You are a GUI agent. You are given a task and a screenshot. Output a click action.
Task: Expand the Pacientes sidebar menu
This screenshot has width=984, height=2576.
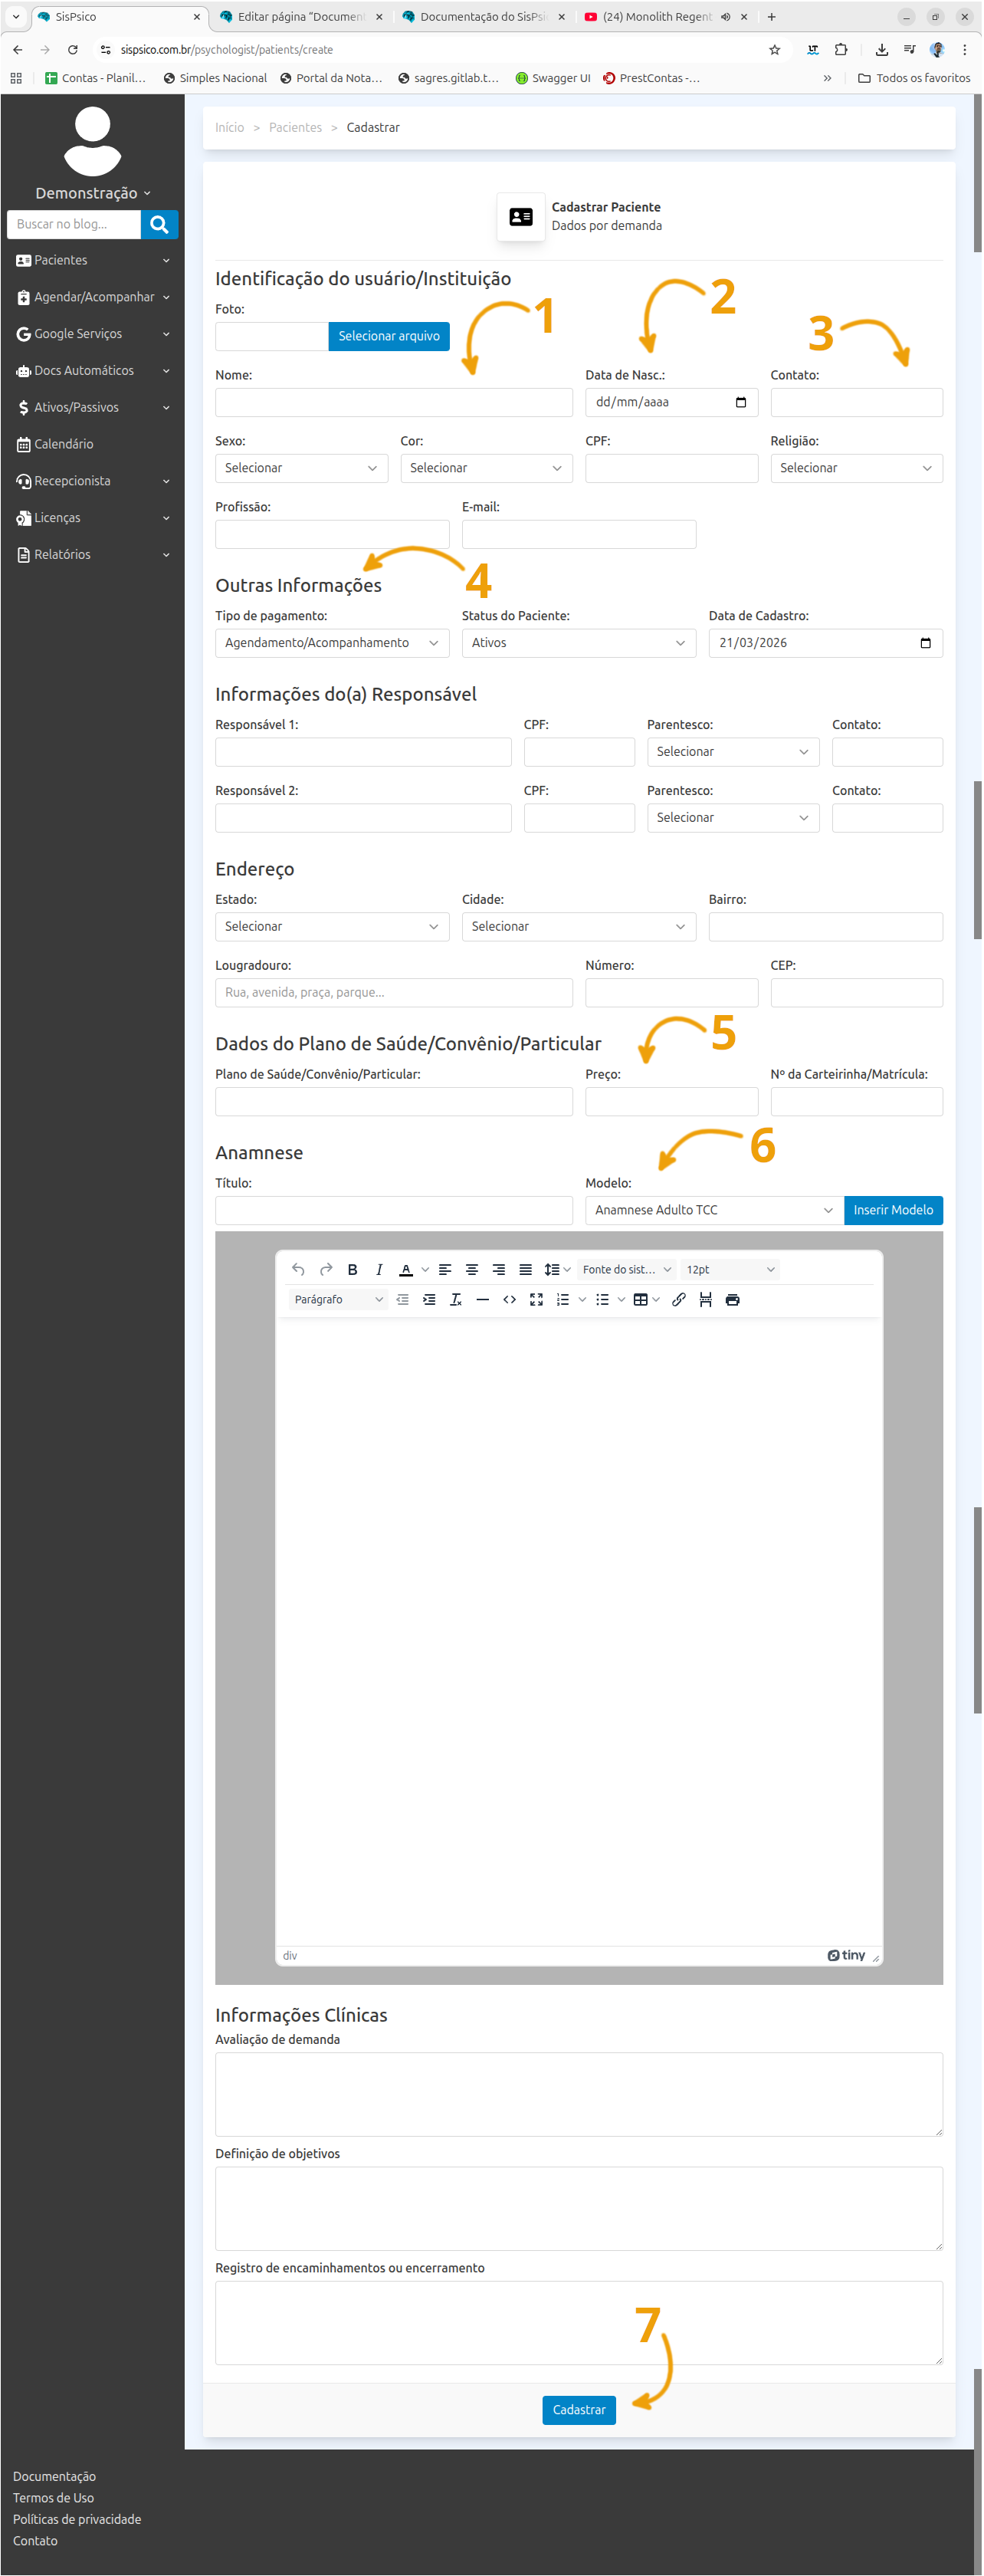point(92,260)
